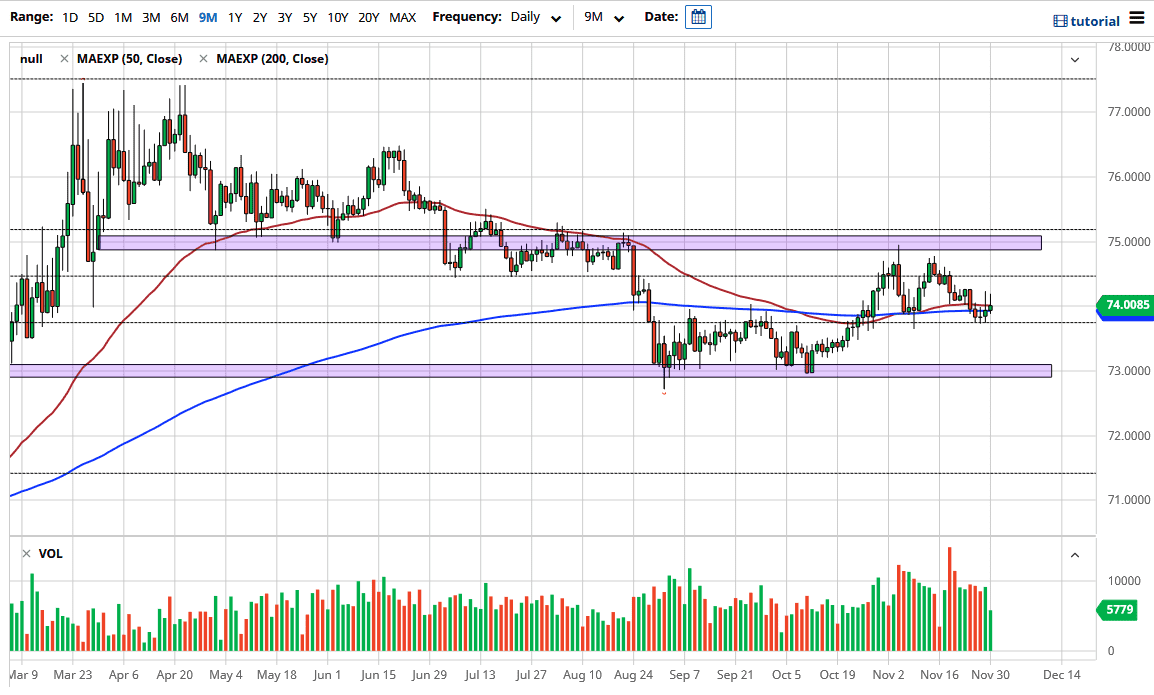Expand the volume panel chevron
Screen dimensions: 1154x695
[x=1075, y=555]
